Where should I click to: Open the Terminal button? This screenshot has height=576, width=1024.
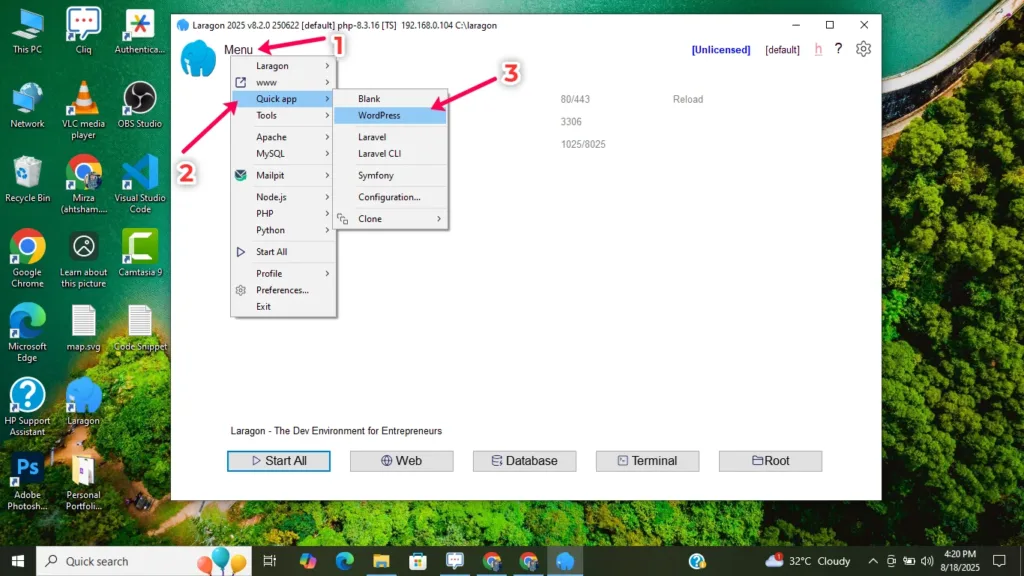(647, 461)
